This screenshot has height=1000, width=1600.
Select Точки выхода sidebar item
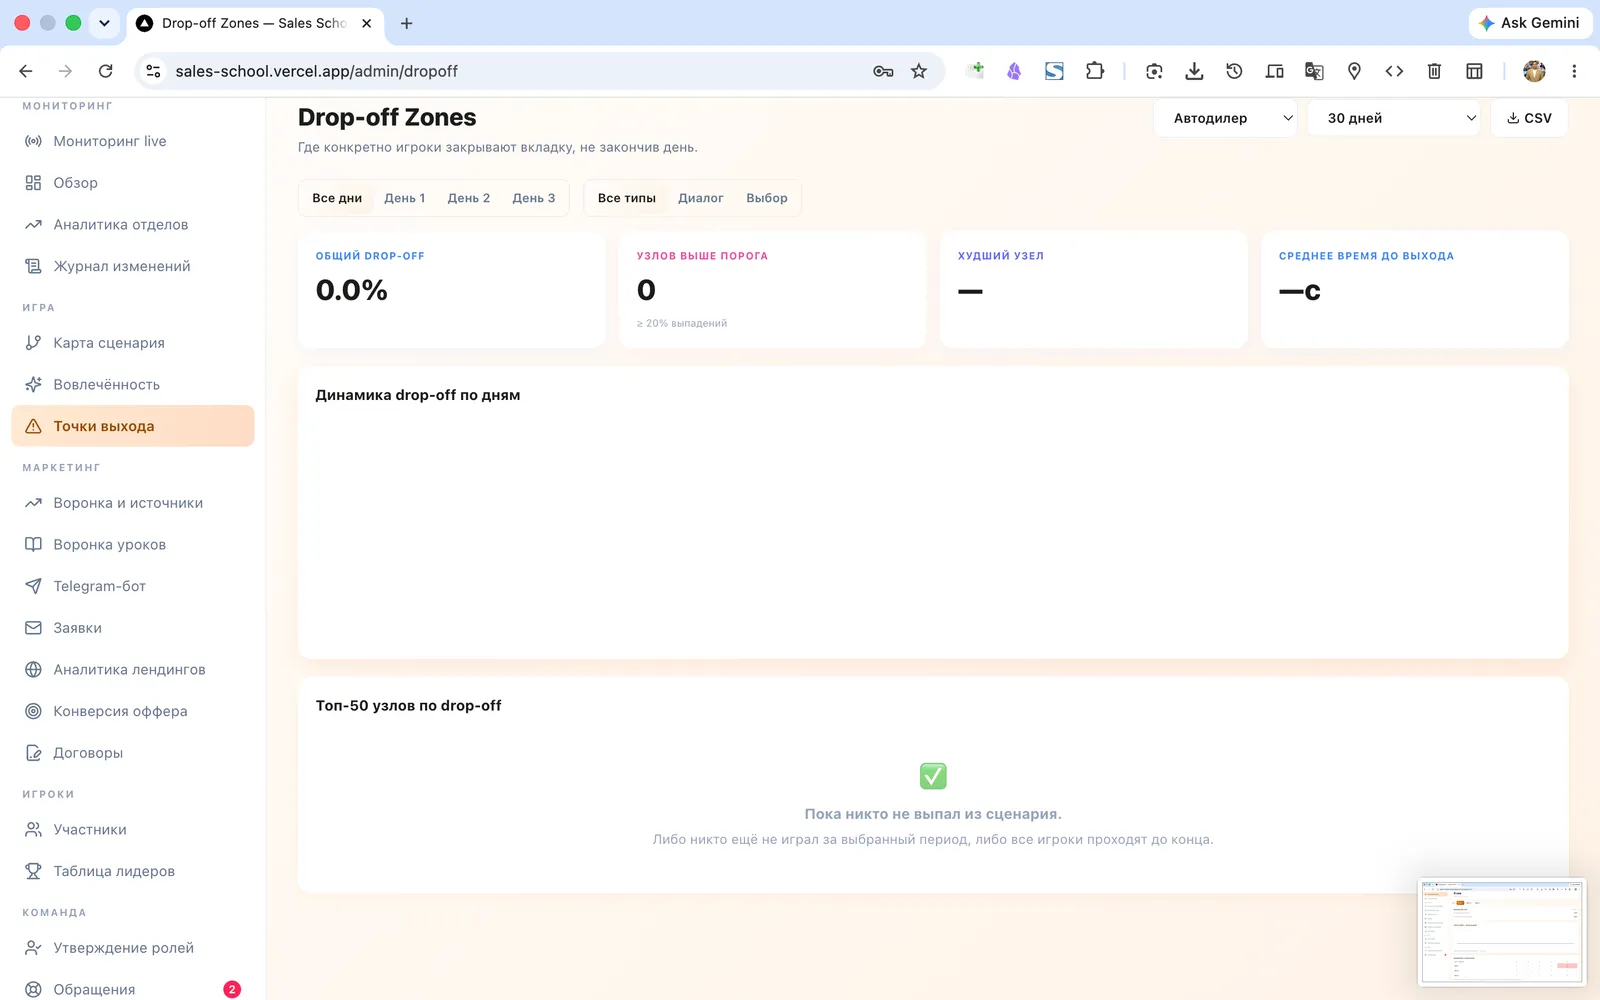132,426
